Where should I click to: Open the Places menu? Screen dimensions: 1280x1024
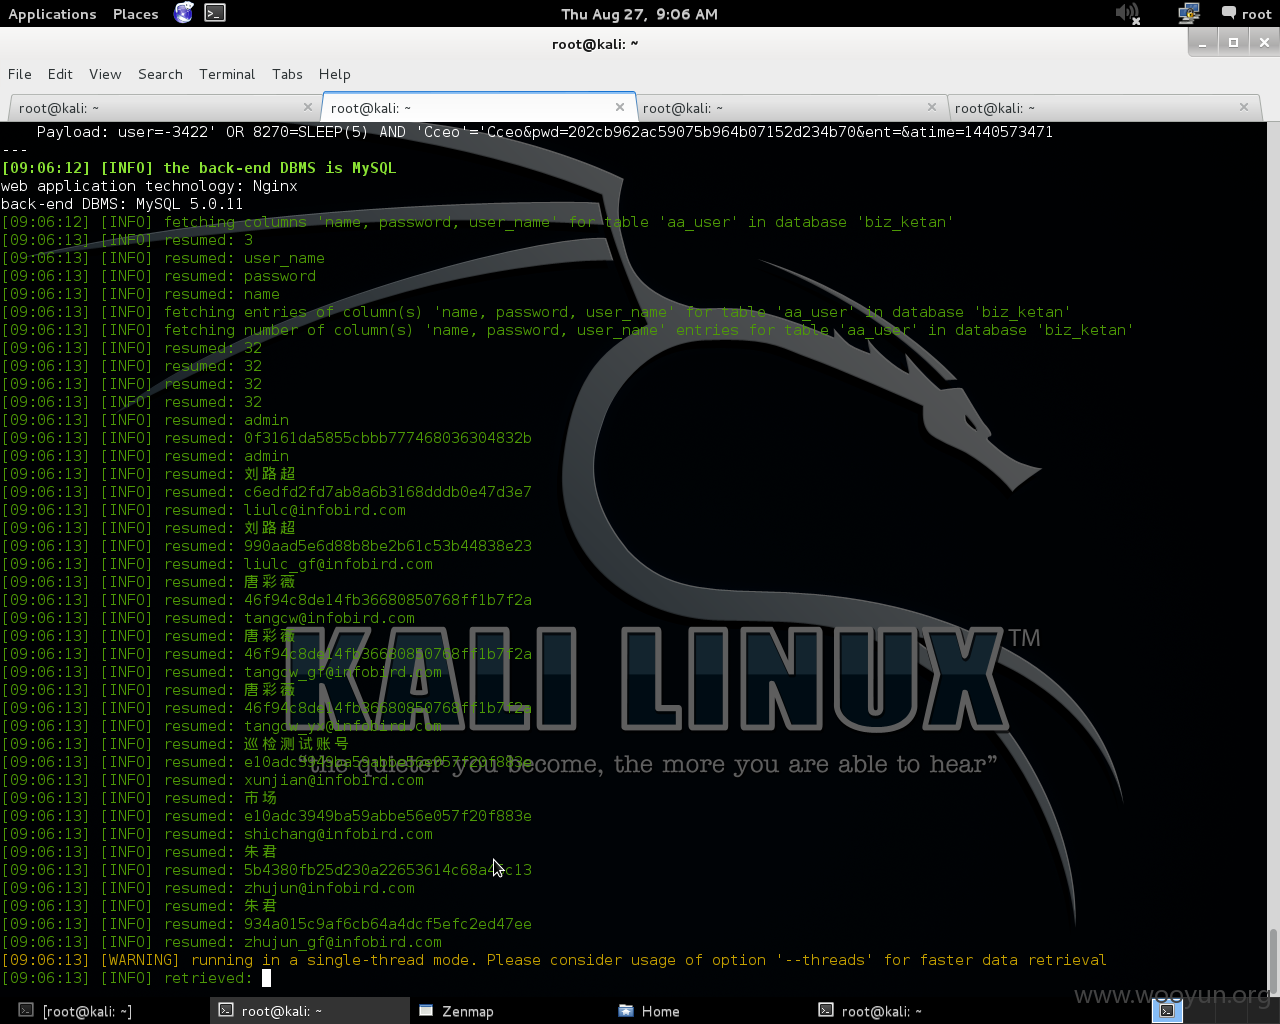coord(136,14)
